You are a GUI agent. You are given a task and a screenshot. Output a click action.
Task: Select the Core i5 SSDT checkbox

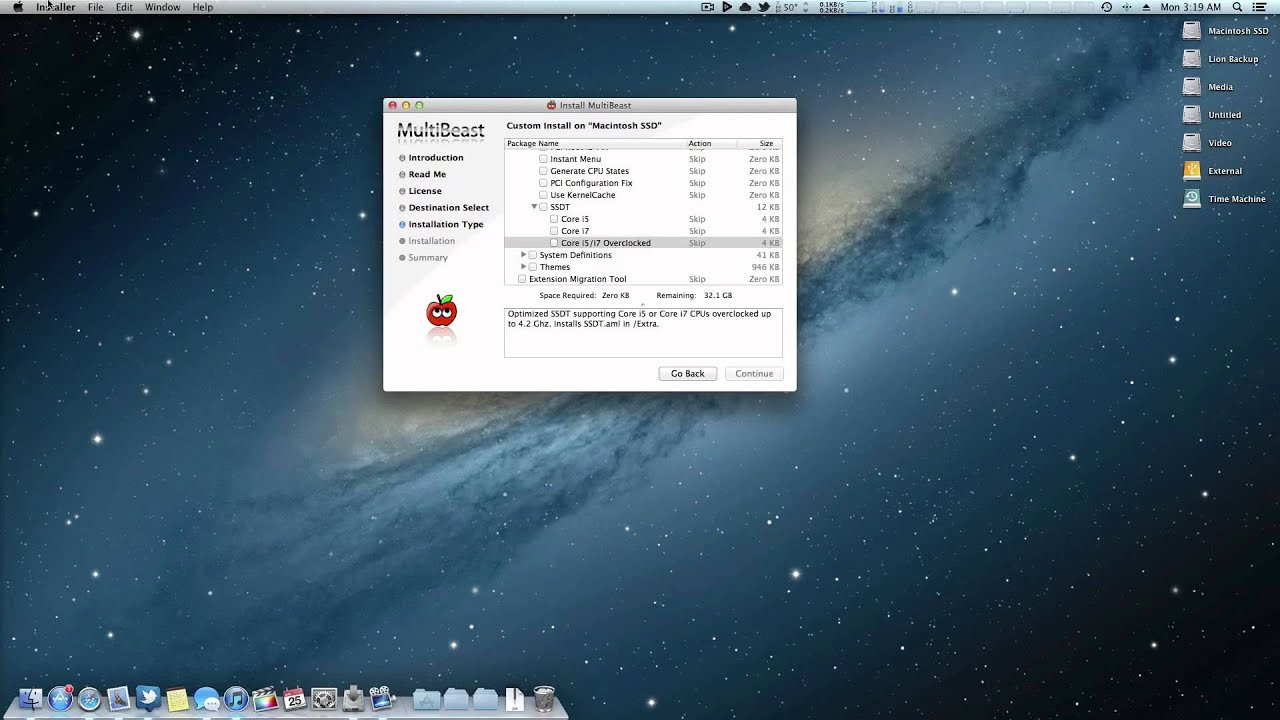coord(554,219)
